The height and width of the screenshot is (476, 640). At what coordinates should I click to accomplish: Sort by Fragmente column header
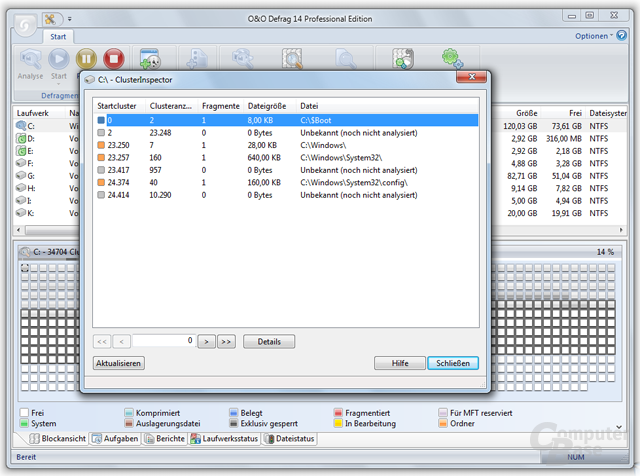click(x=221, y=106)
